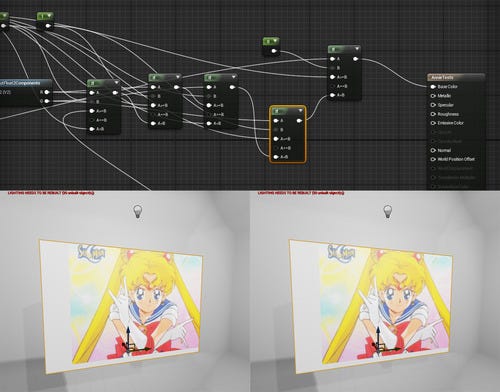The width and height of the screenshot is (500, 392).
Task: Collapse the If node beside BreakOutFloat2Components
Action: 116,83
